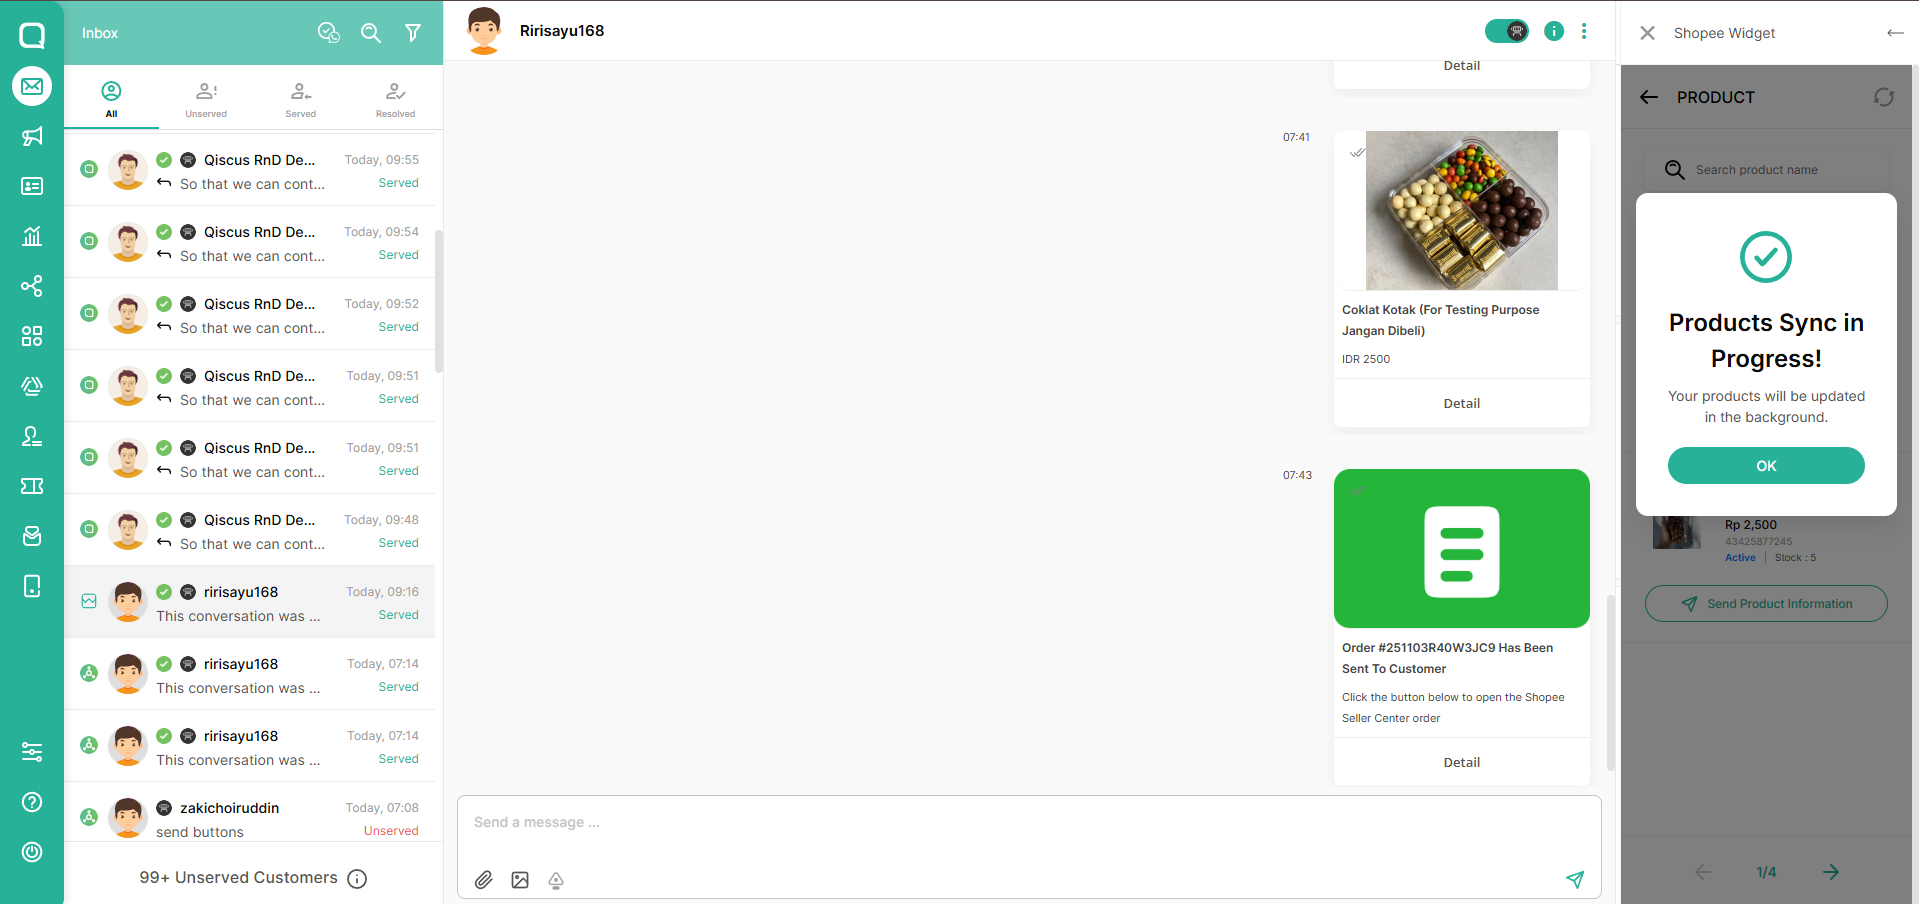Switch to the Served tab

point(301,99)
